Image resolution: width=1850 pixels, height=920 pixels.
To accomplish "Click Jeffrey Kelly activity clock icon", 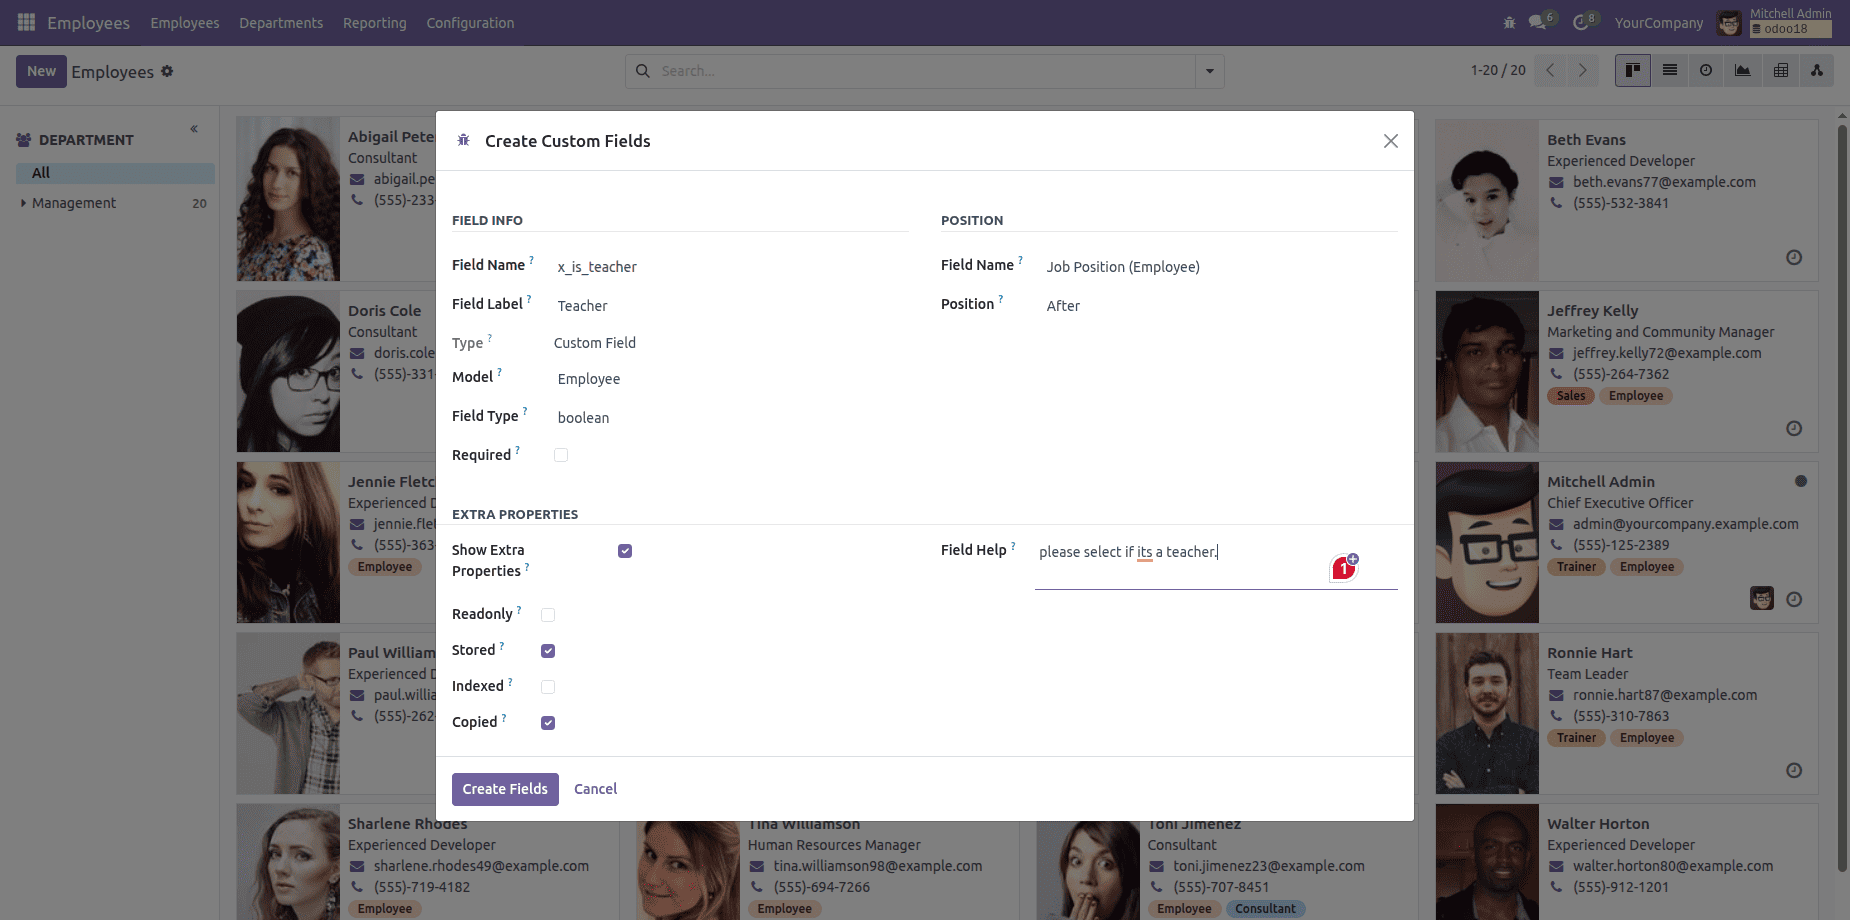I will click(1794, 428).
